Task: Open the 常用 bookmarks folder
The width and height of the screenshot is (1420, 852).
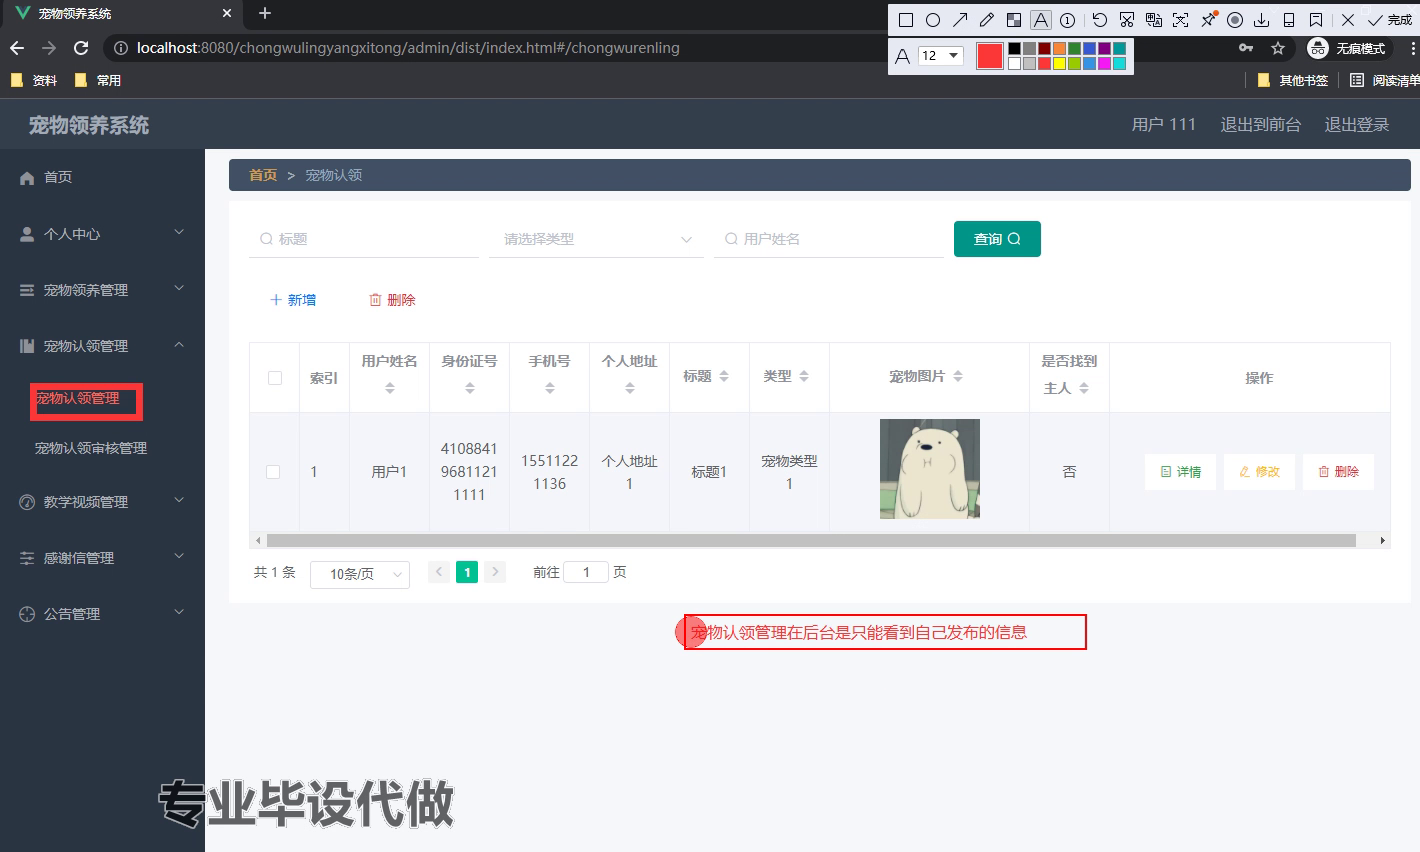Action: [98, 80]
